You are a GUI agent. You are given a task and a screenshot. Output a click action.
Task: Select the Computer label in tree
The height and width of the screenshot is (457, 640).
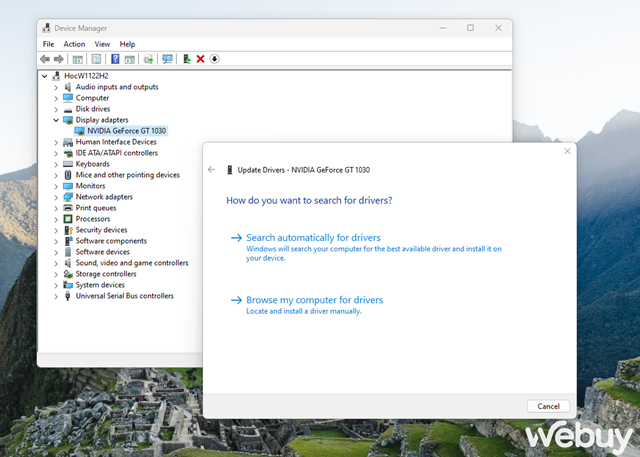coord(92,98)
